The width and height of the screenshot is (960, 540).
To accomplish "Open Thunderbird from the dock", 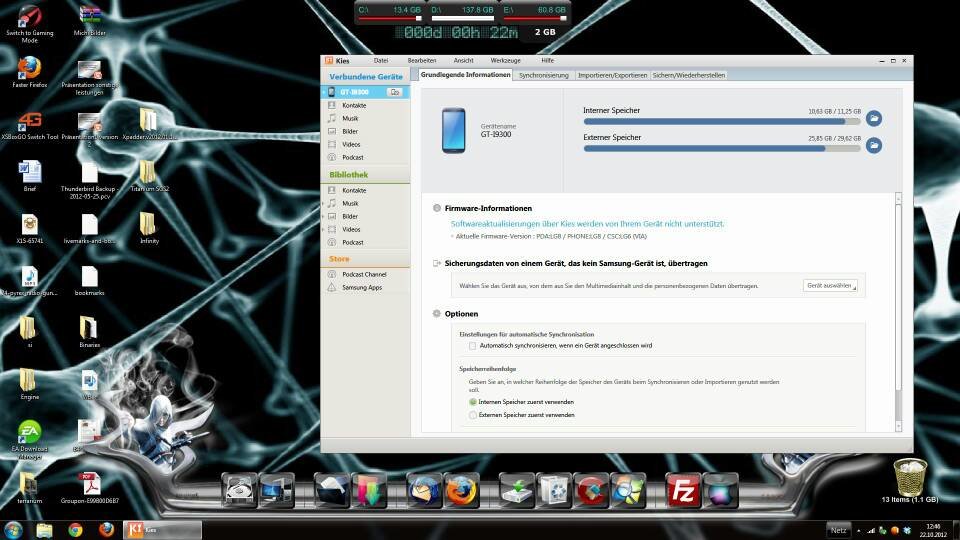I will click(x=424, y=490).
